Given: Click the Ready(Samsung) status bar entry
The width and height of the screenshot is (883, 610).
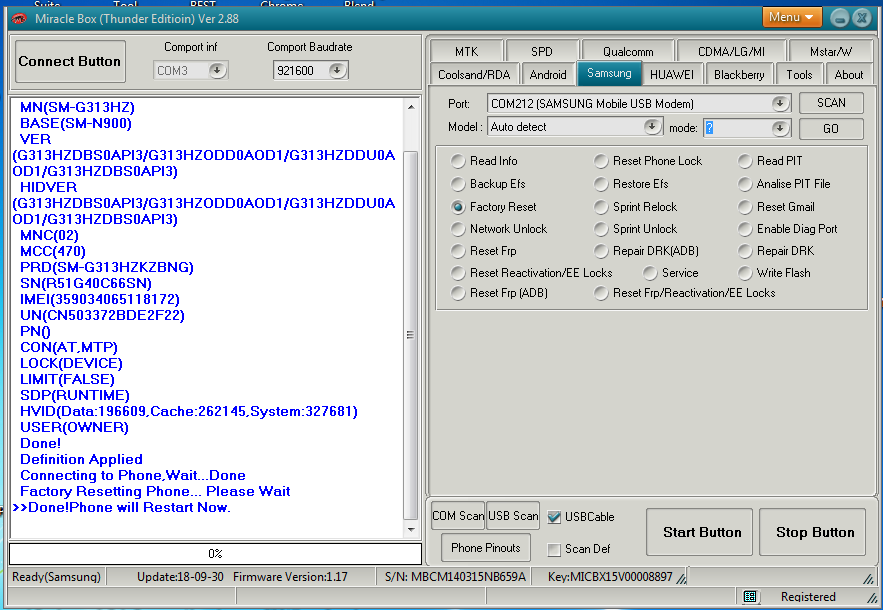Looking at the screenshot, I should (x=56, y=577).
